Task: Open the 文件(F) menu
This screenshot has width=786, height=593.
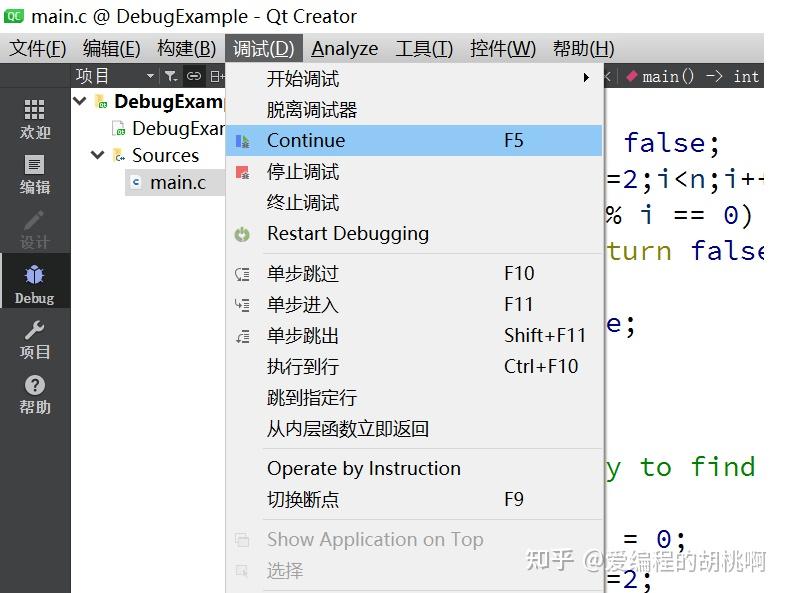Action: (38, 49)
